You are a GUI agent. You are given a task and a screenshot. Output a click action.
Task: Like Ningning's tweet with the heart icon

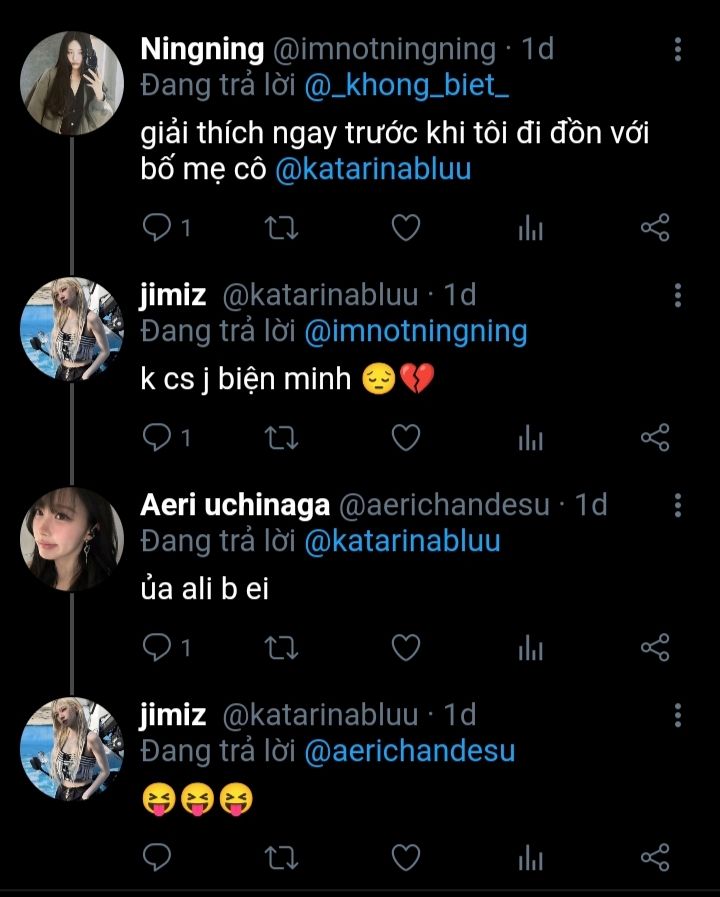pos(404,229)
